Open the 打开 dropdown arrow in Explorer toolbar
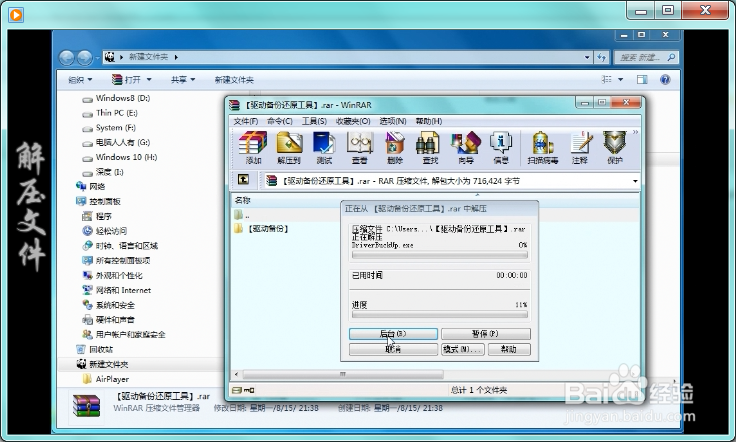Viewport: 736px width, 442px height. (149, 80)
